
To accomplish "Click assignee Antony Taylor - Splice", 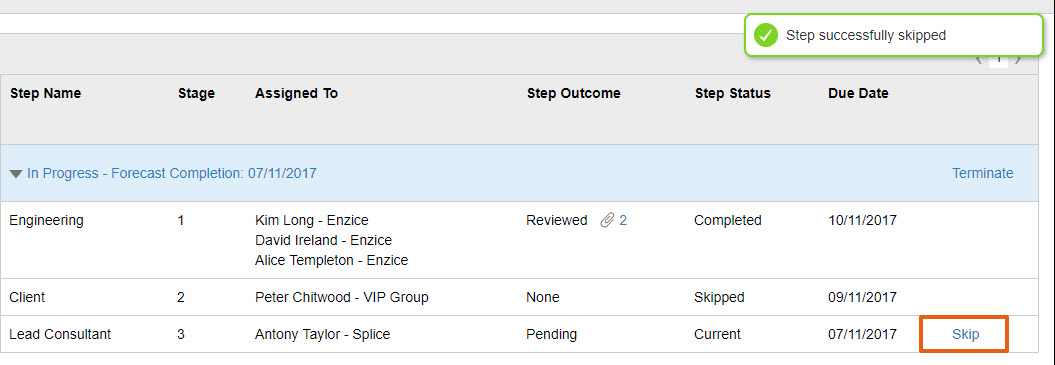I will pyautogui.click(x=322, y=334).
